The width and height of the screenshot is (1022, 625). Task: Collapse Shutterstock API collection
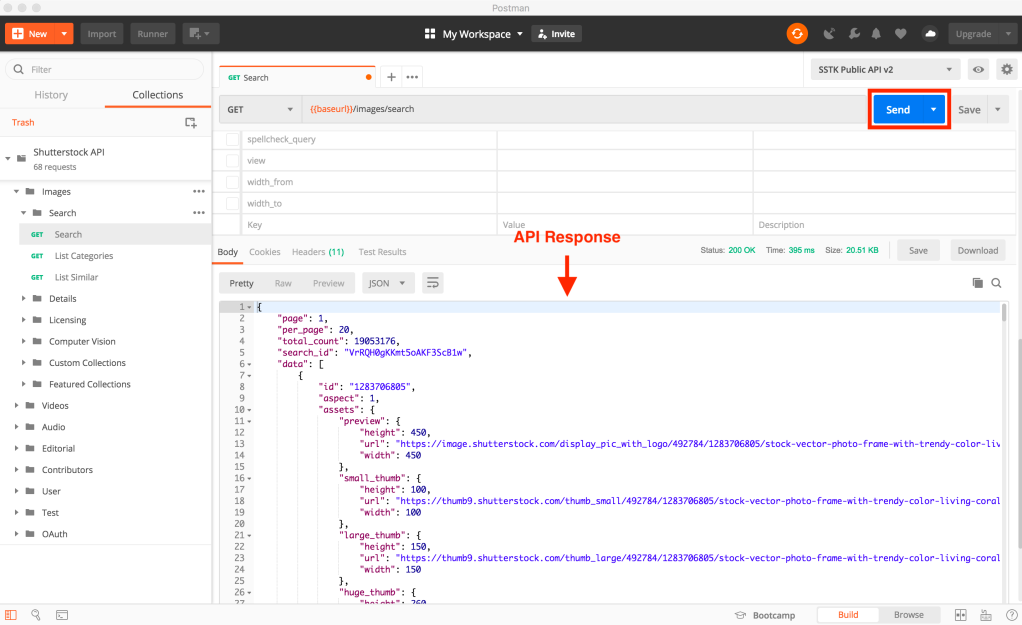8,158
